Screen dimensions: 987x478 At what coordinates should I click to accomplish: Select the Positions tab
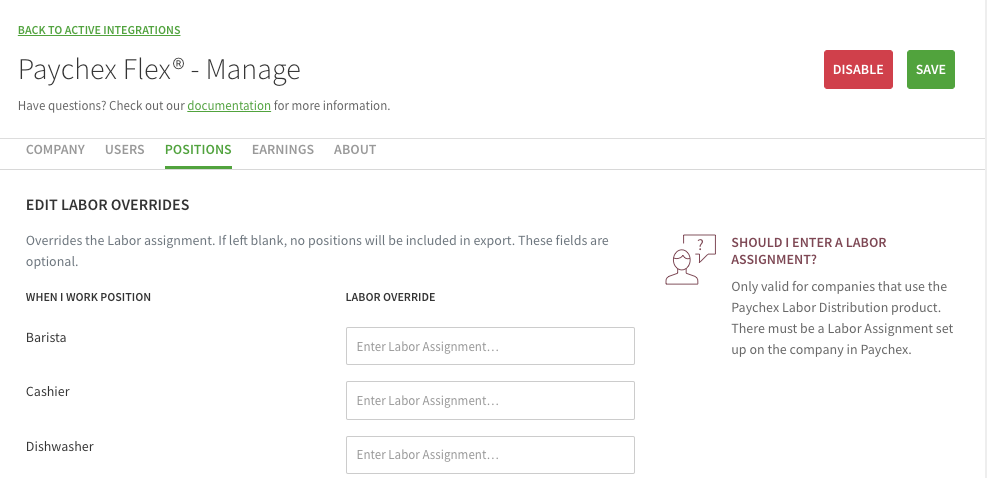[198, 150]
